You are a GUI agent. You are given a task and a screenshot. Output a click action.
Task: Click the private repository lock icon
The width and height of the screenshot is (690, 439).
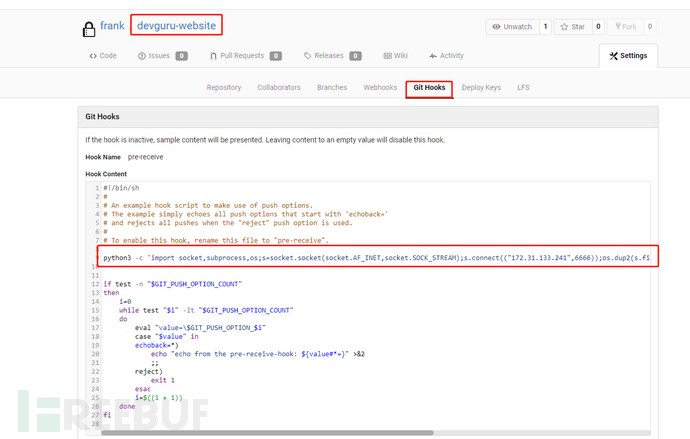[86, 27]
